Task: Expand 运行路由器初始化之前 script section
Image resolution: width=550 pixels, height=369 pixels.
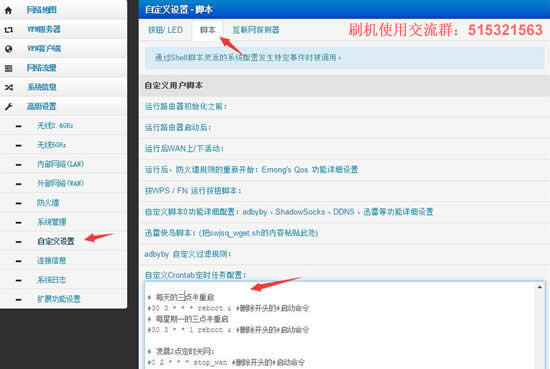Action: (x=186, y=106)
